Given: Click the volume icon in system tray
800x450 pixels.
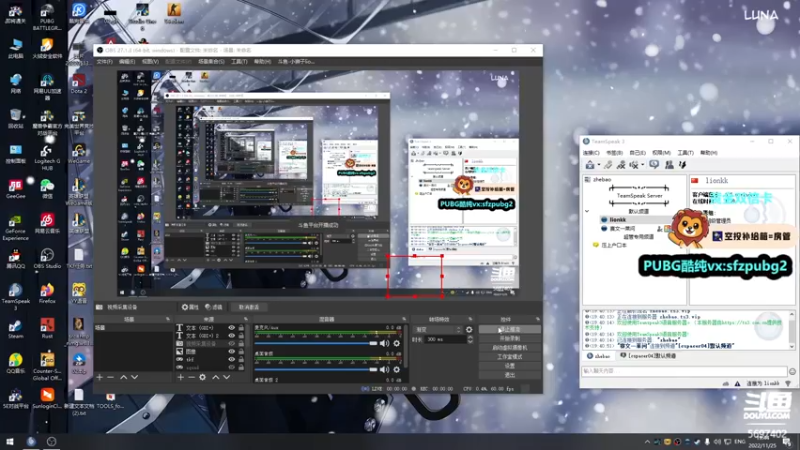Looking at the screenshot, I should pyautogui.click(x=717, y=441).
